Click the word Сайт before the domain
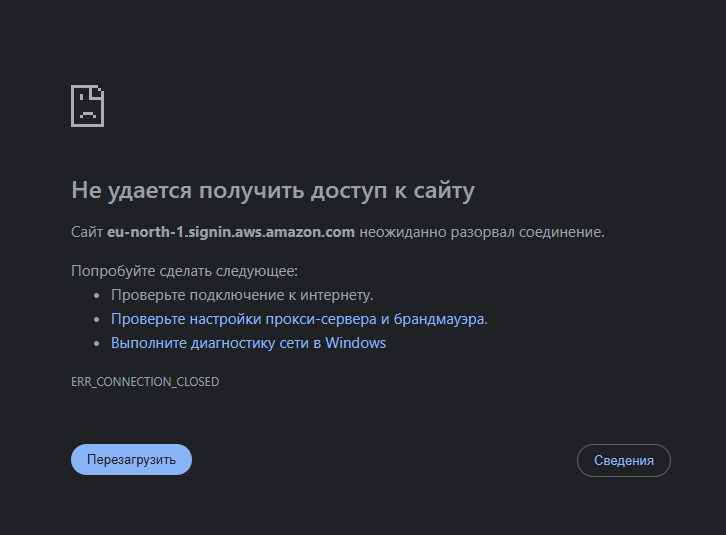The image size is (726, 535). (x=87, y=232)
